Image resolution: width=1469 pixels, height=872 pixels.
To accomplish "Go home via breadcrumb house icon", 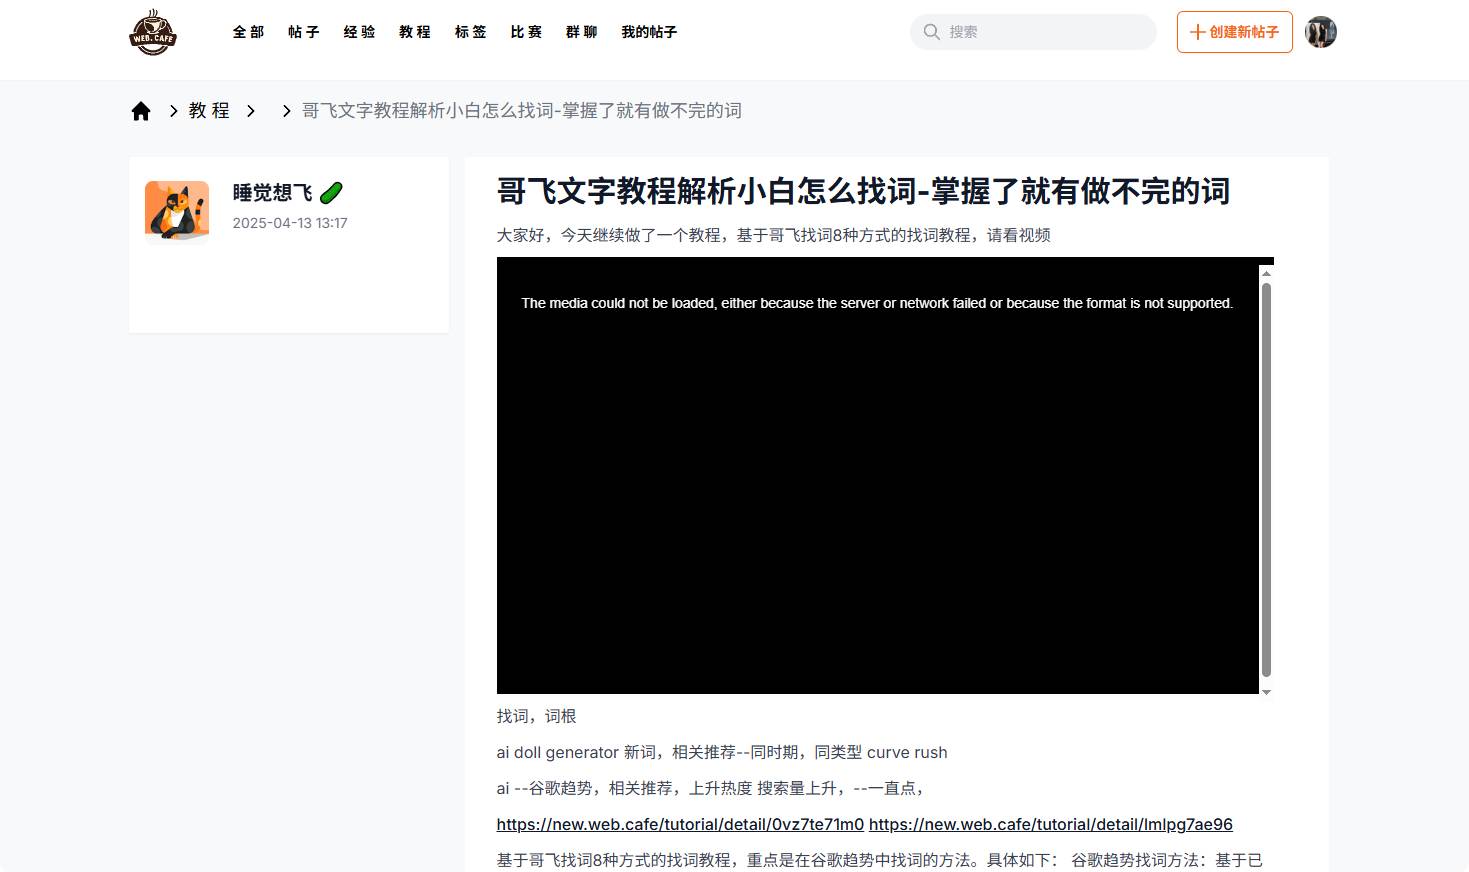I will pos(141,111).
